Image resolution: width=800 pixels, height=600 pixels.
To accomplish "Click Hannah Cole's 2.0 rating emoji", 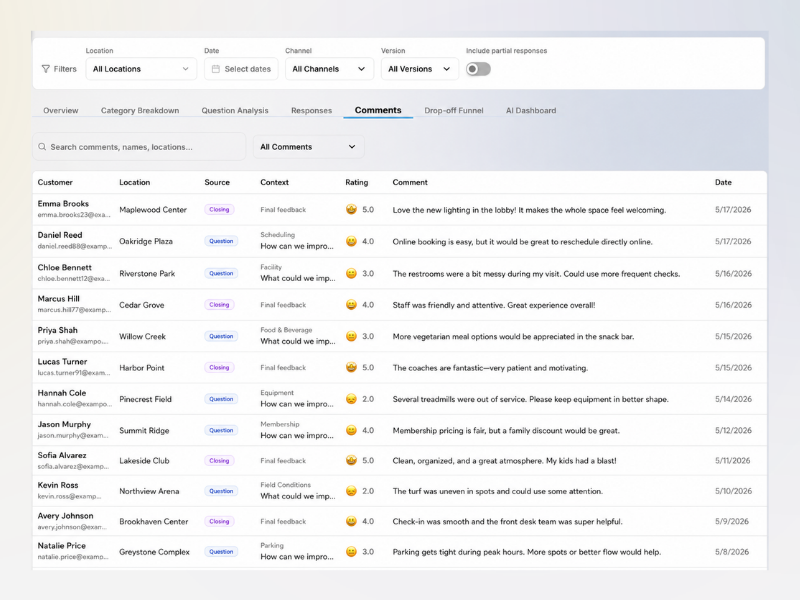I will [351, 399].
